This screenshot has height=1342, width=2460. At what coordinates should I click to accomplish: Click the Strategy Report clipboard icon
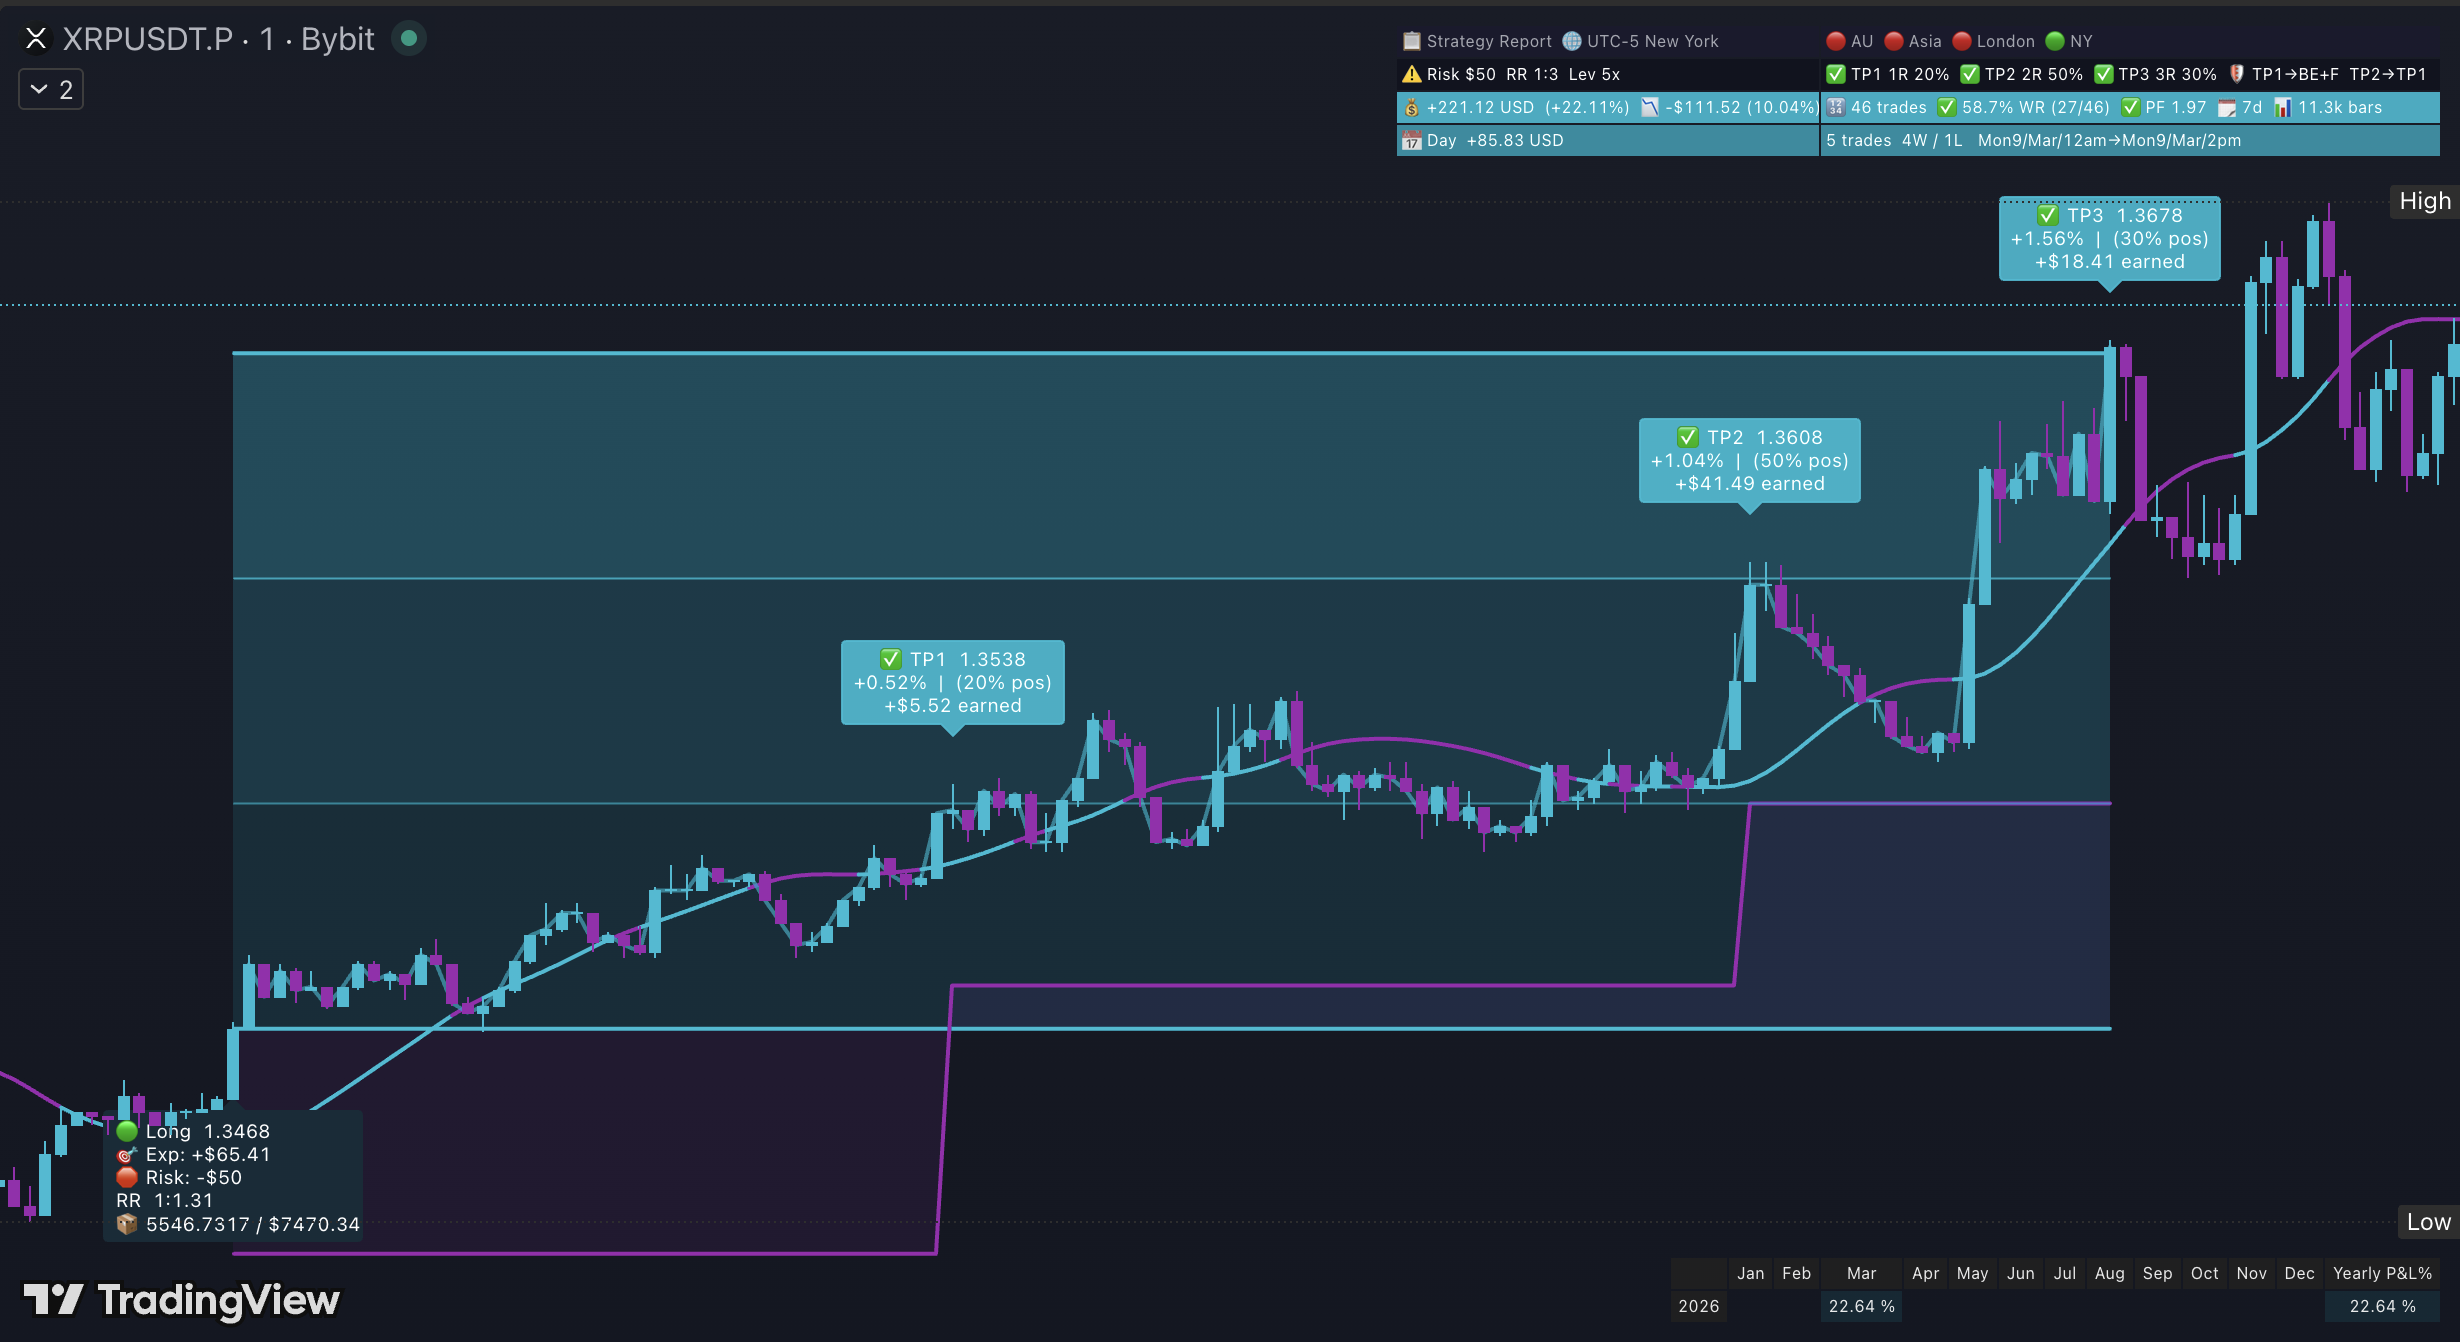1411,41
